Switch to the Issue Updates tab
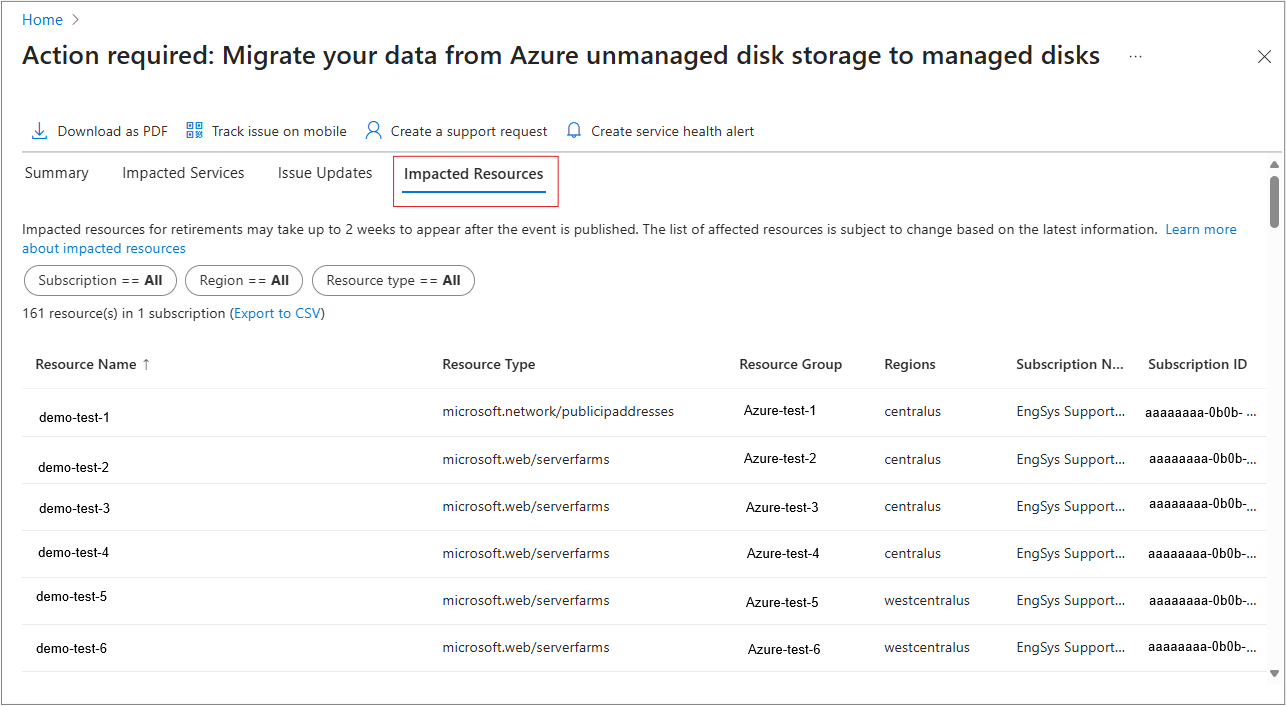This screenshot has height=706, width=1286. coord(324,172)
